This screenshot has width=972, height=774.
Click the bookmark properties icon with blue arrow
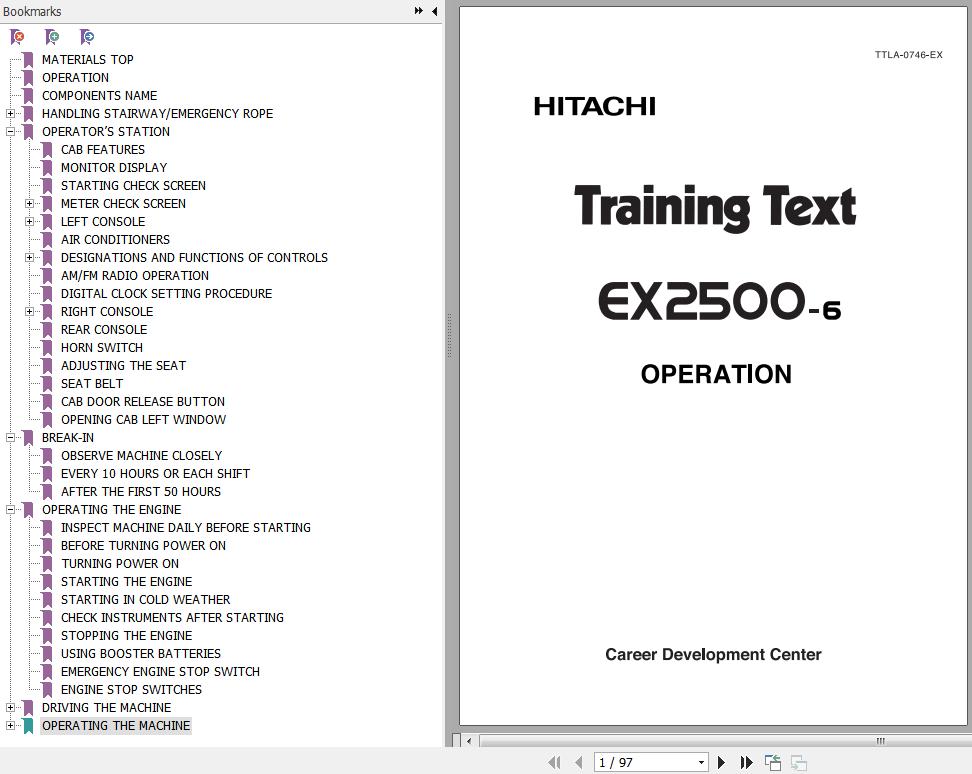[87, 37]
